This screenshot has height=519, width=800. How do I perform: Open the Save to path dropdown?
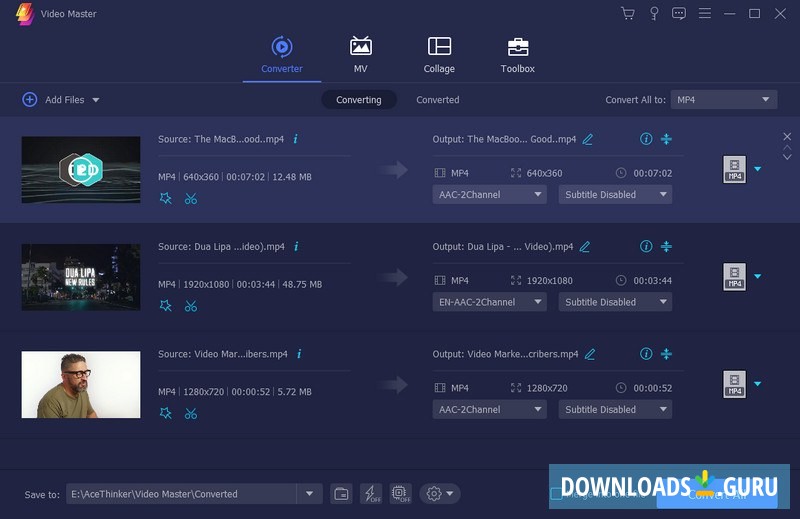click(309, 494)
